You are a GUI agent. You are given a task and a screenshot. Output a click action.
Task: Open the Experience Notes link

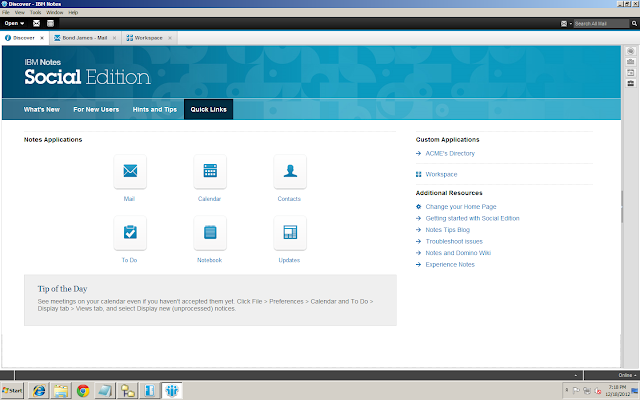point(450,264)
